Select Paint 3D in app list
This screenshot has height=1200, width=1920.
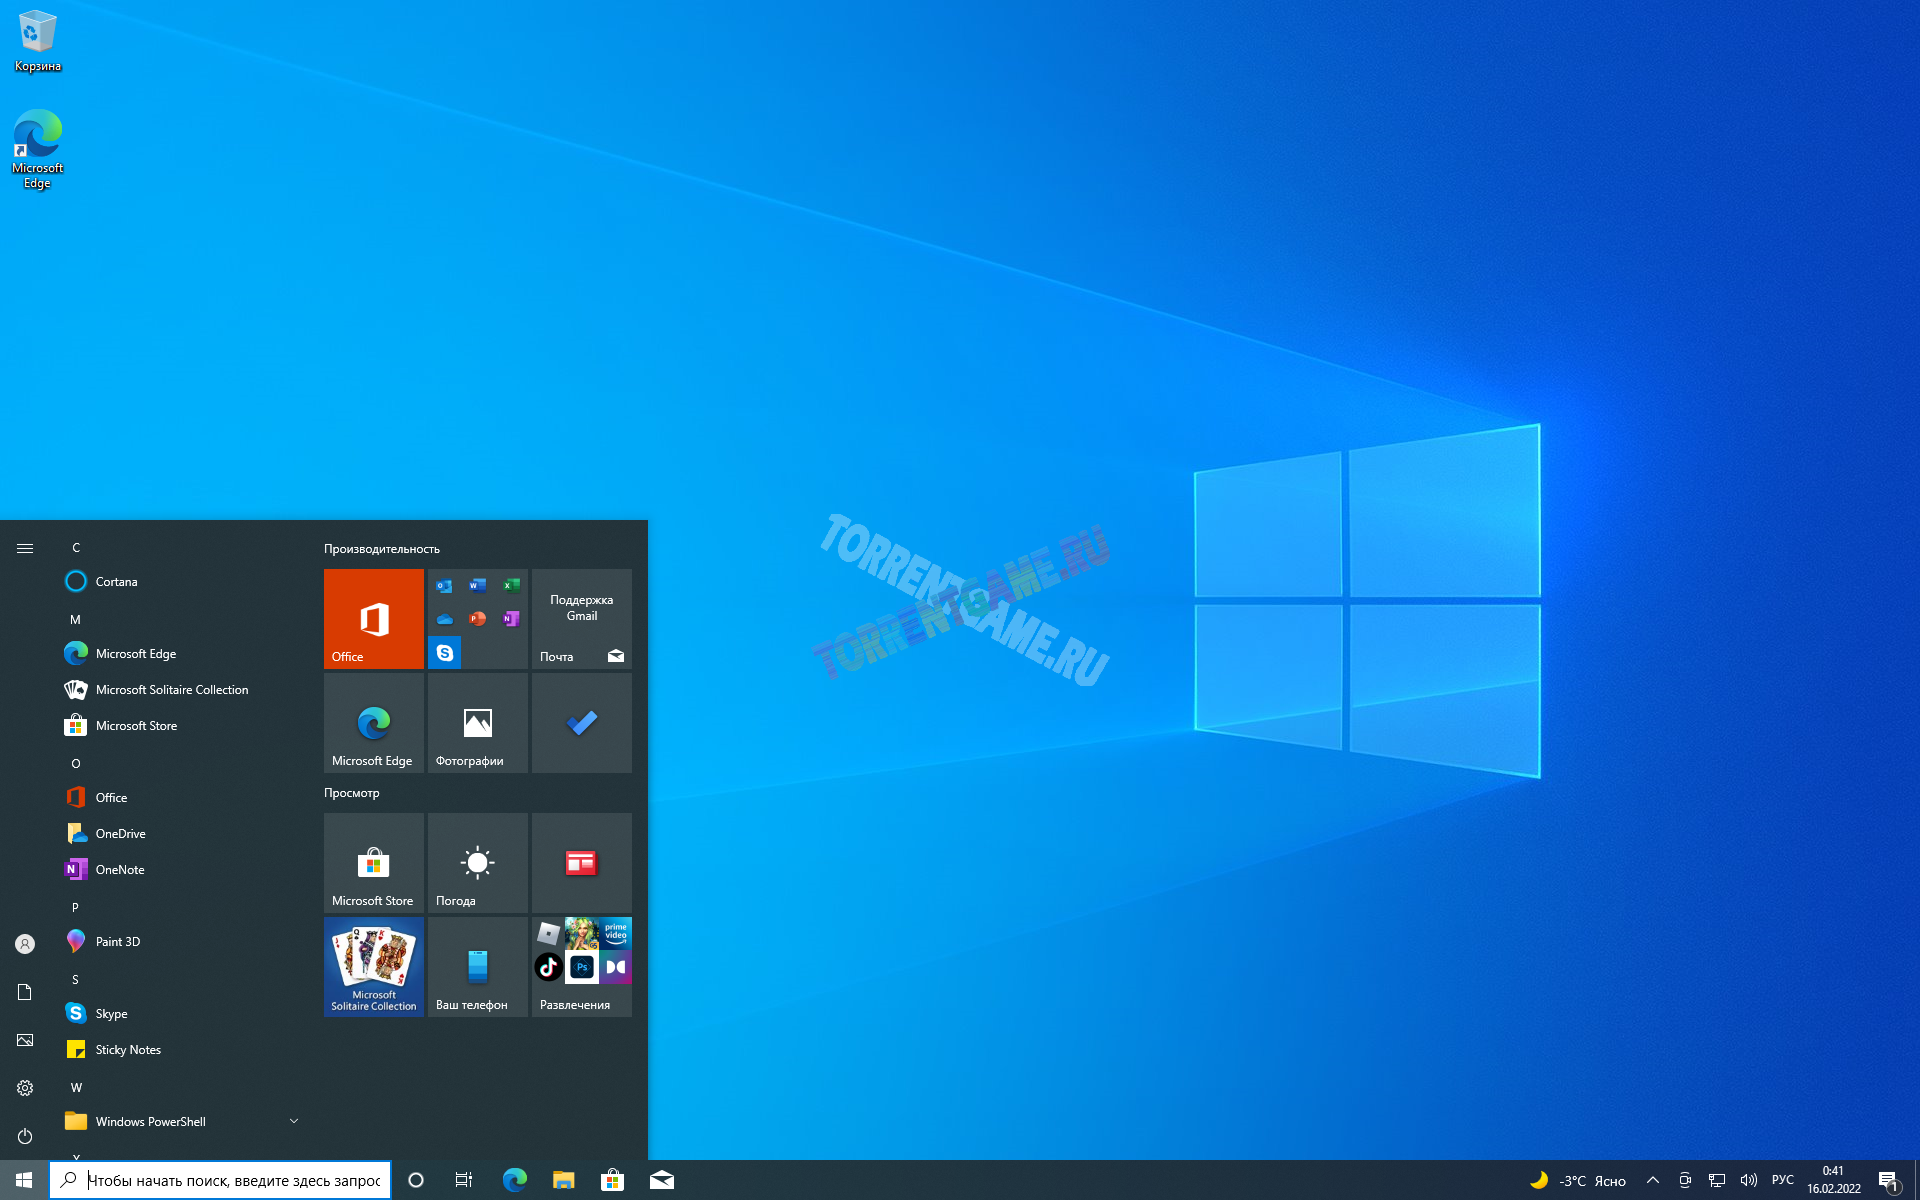pos(118,941)
